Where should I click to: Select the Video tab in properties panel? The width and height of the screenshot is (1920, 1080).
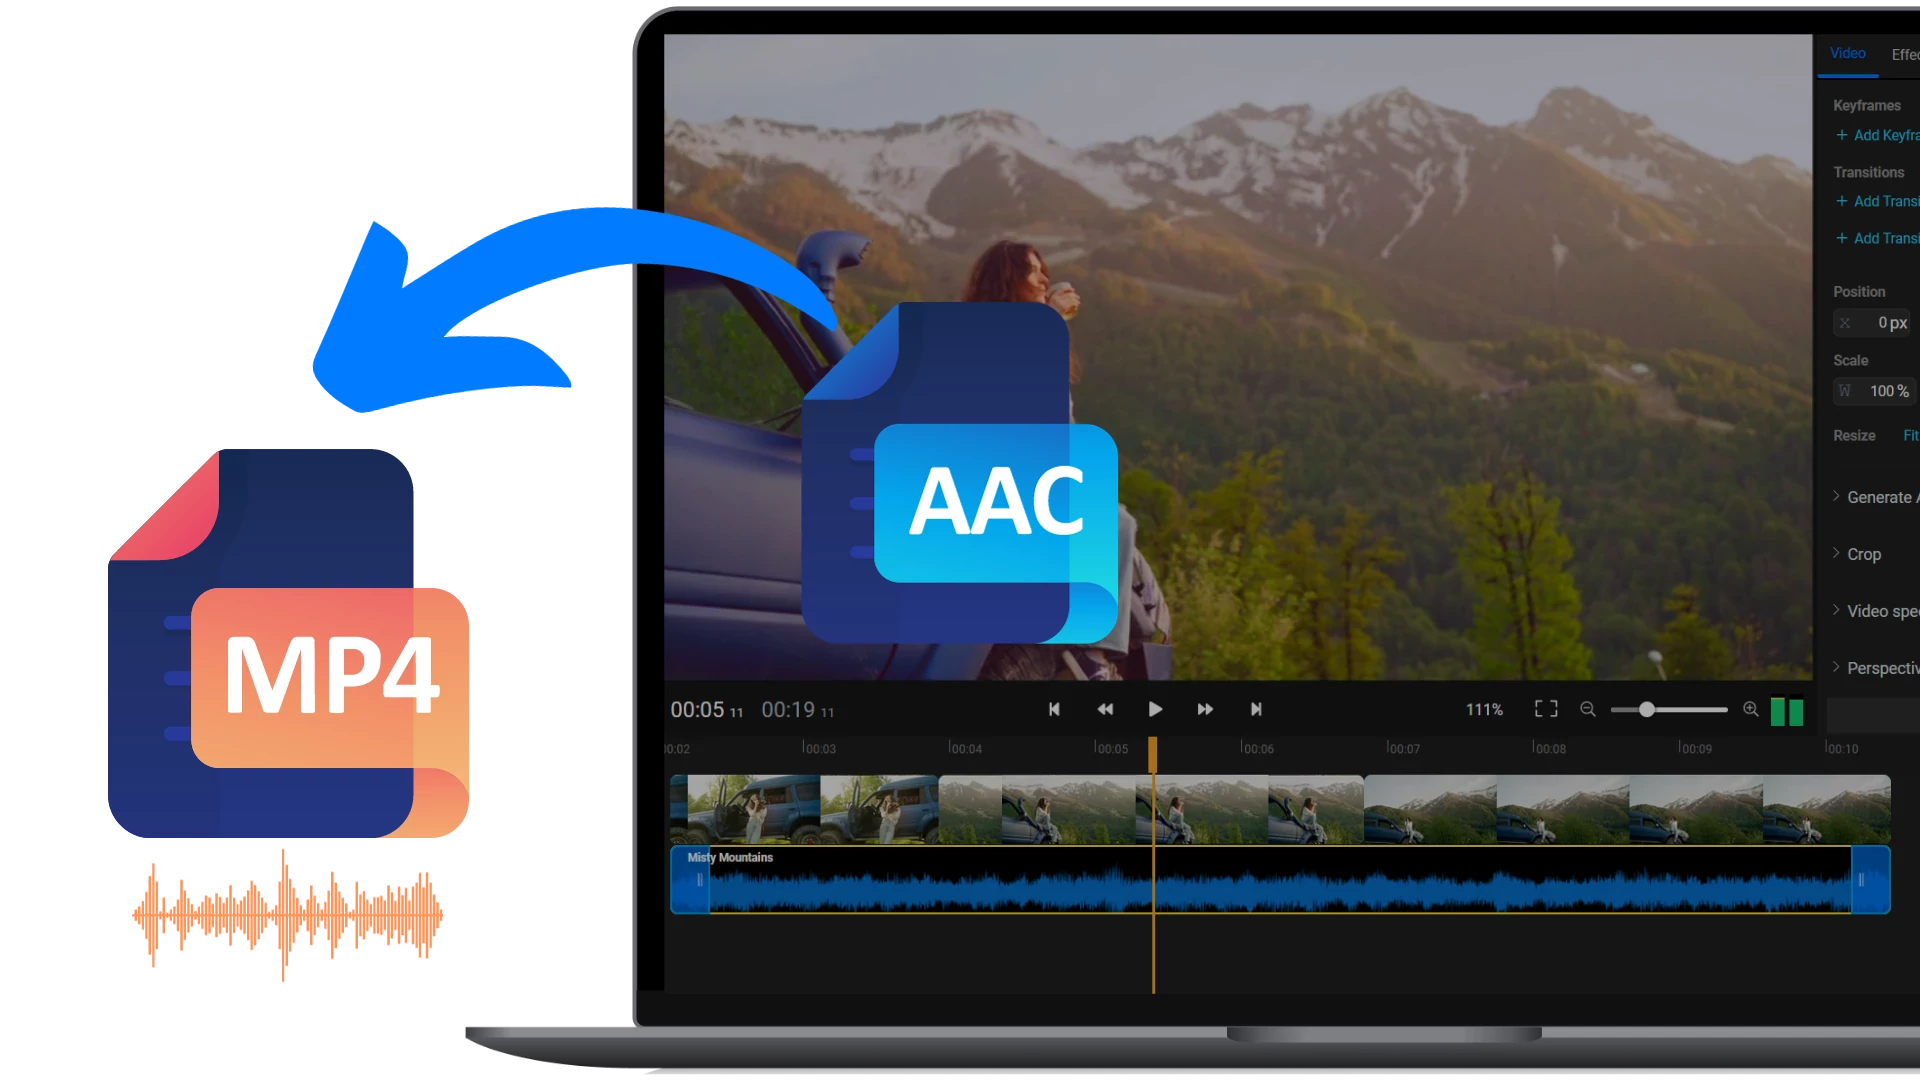point(1847,53)
